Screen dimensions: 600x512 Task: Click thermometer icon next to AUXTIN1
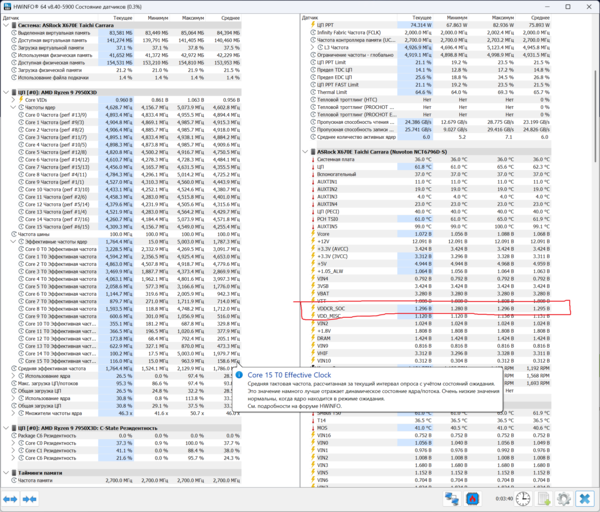click(x=313, y=182)
